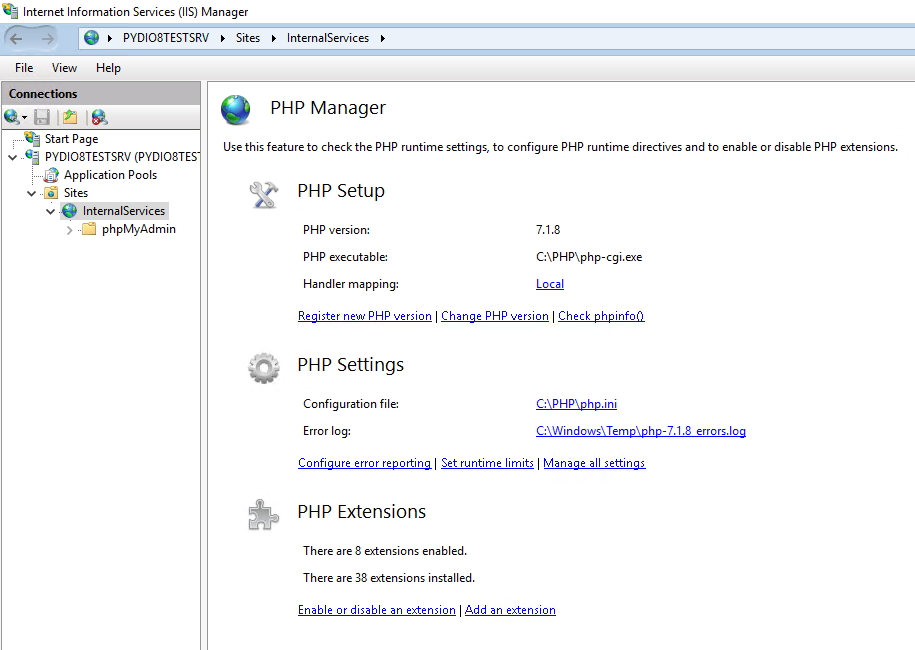915x650 pixels.
Task: Open Check phpinfo() link
Action: pyautogui.click(x=601, y=316)
